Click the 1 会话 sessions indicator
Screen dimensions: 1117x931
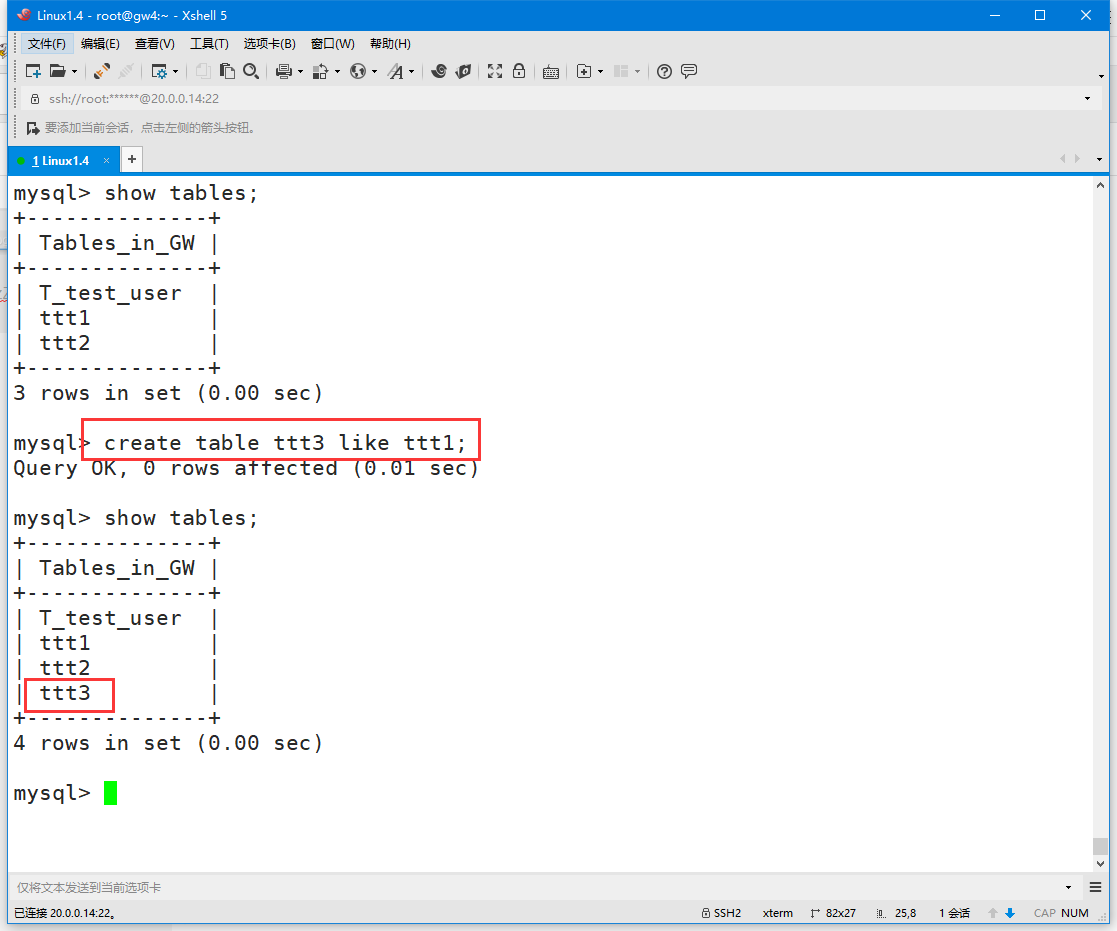954,913
